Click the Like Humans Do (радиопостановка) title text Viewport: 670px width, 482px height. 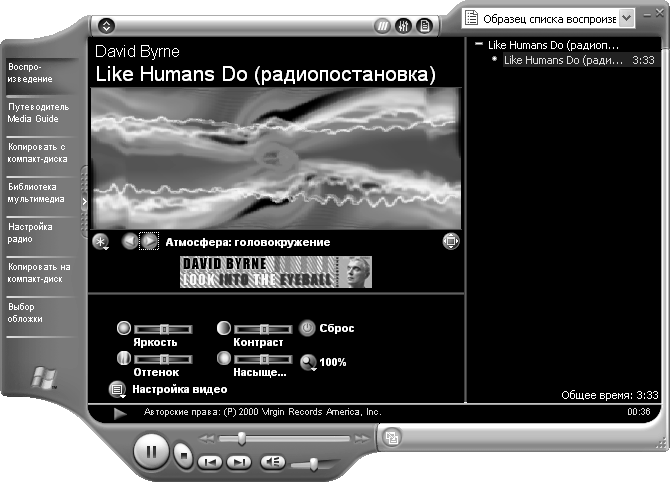[265, 74]
